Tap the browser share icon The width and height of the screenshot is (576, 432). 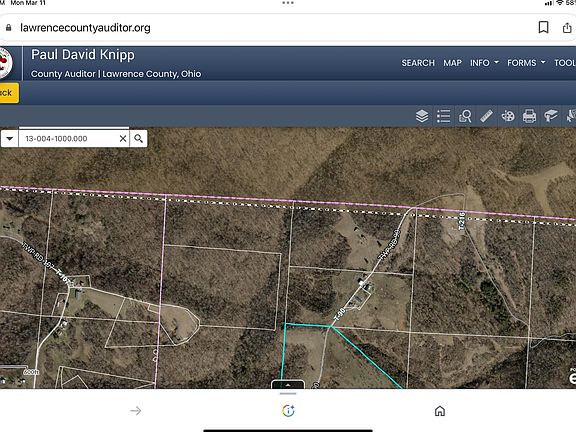click(567, 27)
